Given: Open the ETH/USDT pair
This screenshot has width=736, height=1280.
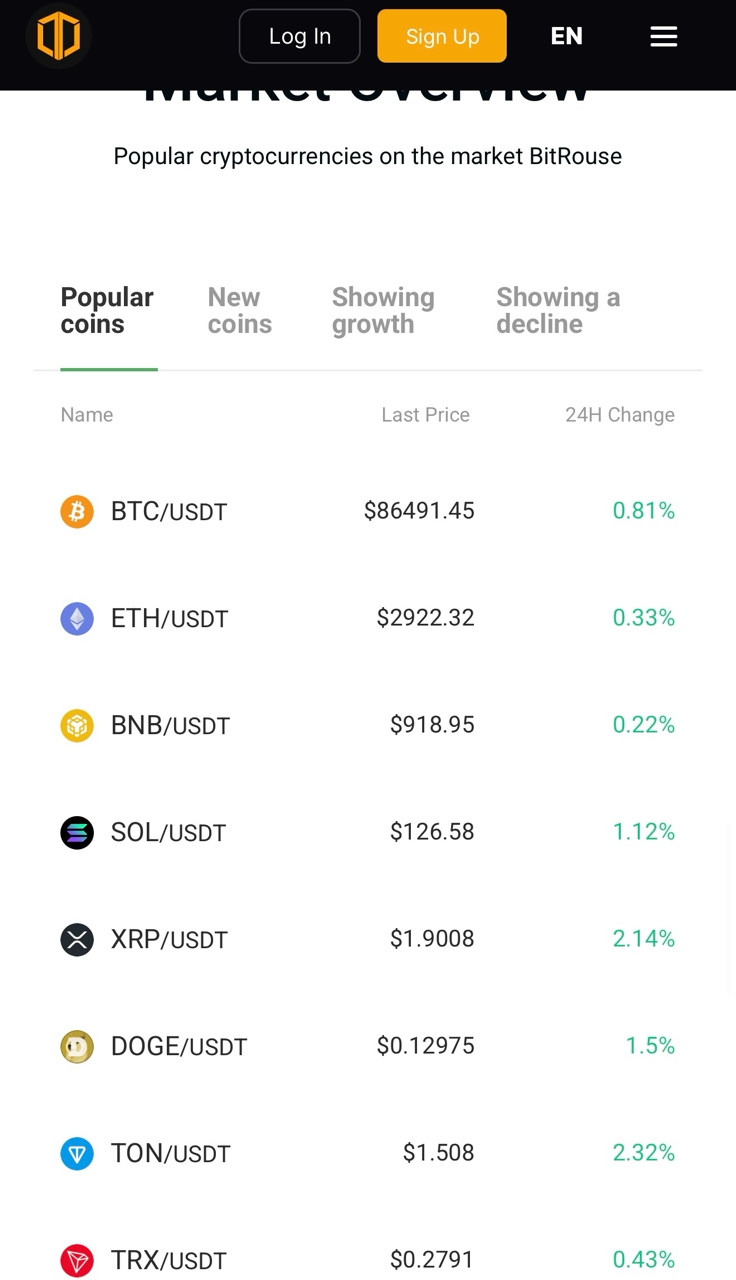Looking at the screenshot, I should (170, 619).
